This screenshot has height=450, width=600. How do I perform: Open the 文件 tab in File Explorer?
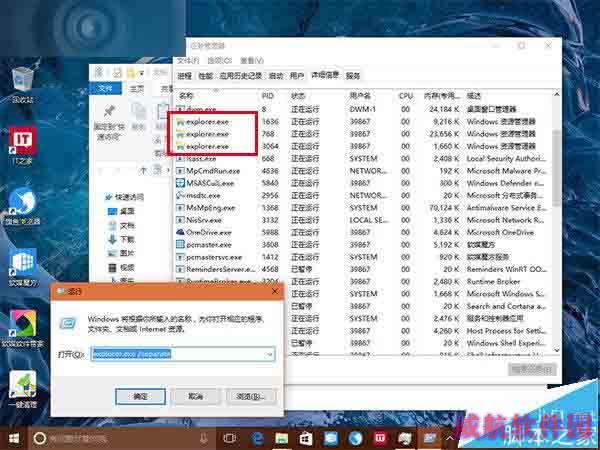coord(105,89)
